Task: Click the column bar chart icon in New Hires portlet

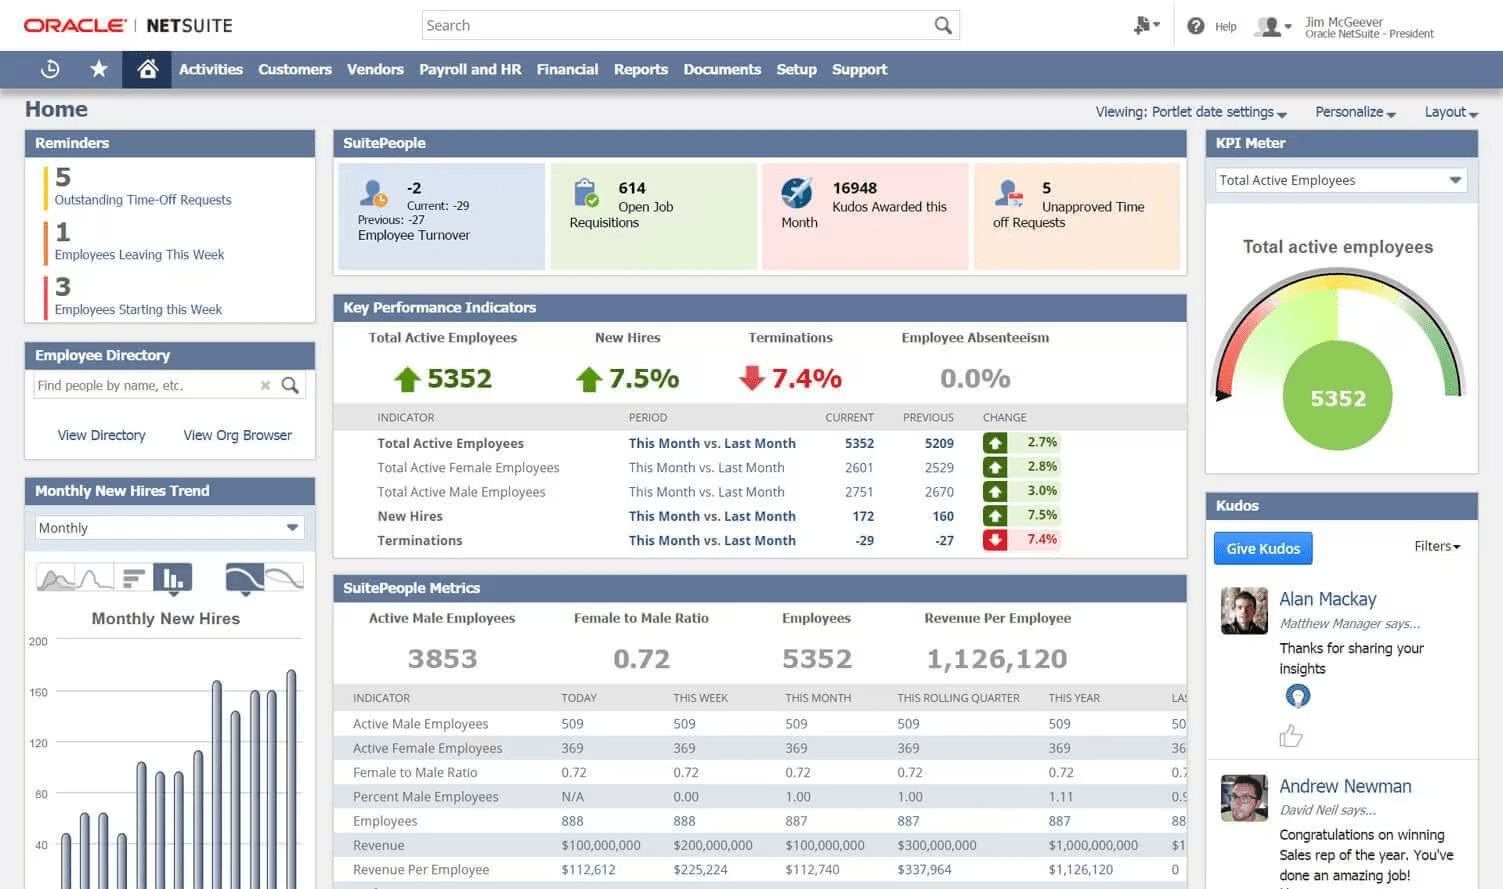Action: 172,577
